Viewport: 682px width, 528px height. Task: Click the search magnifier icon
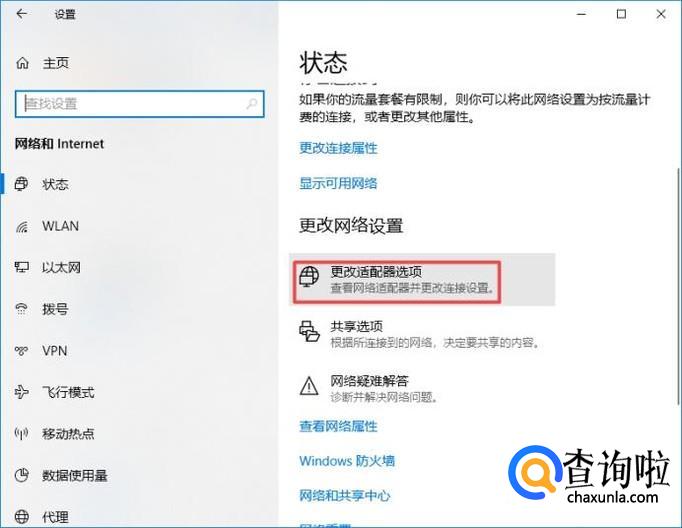[x=251, y=104]
